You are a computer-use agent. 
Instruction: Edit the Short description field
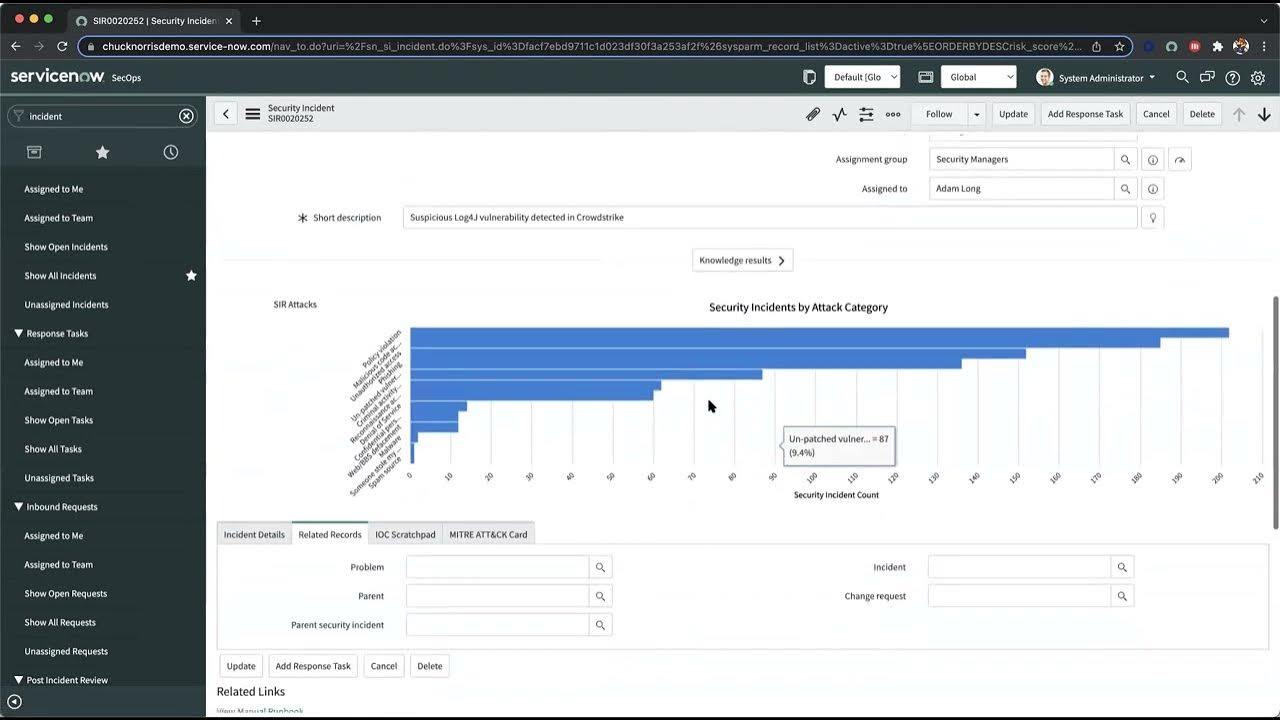[770, 217]
